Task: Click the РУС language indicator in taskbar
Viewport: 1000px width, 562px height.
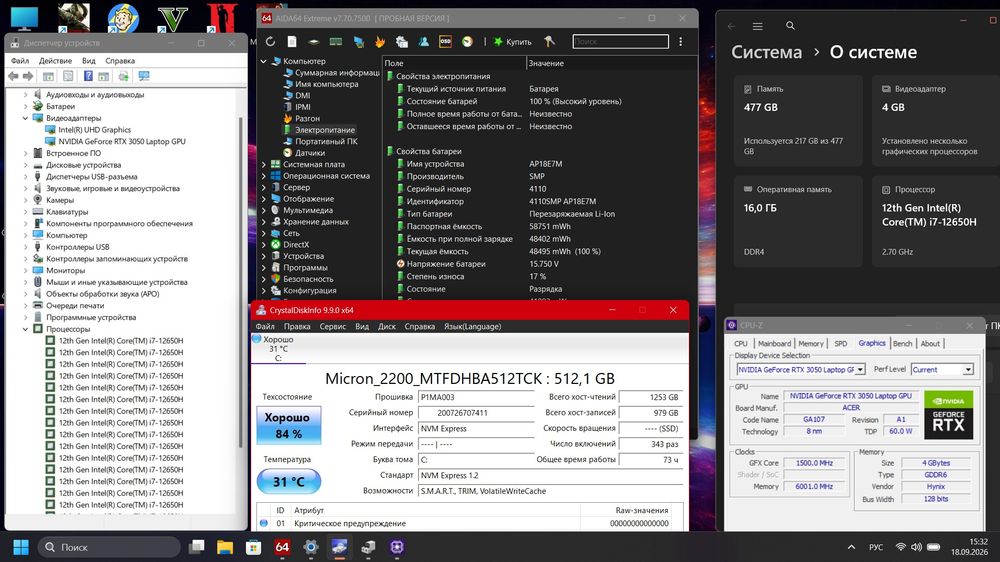Action: [876, 547]
